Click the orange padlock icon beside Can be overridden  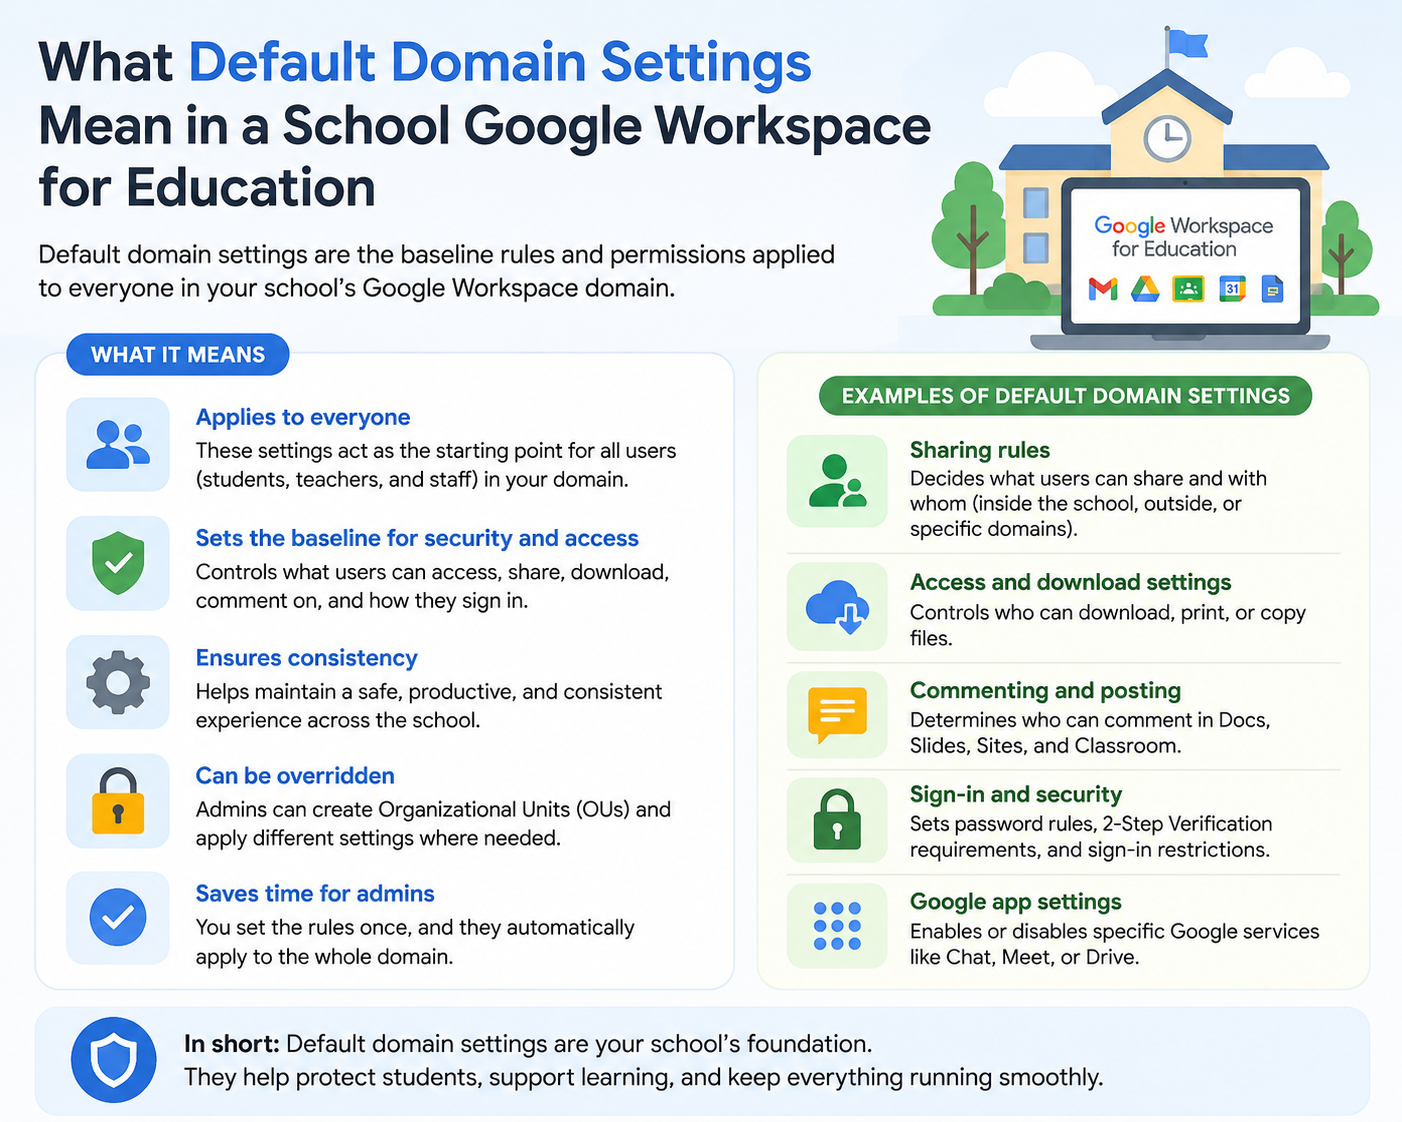tap(118, 801)
